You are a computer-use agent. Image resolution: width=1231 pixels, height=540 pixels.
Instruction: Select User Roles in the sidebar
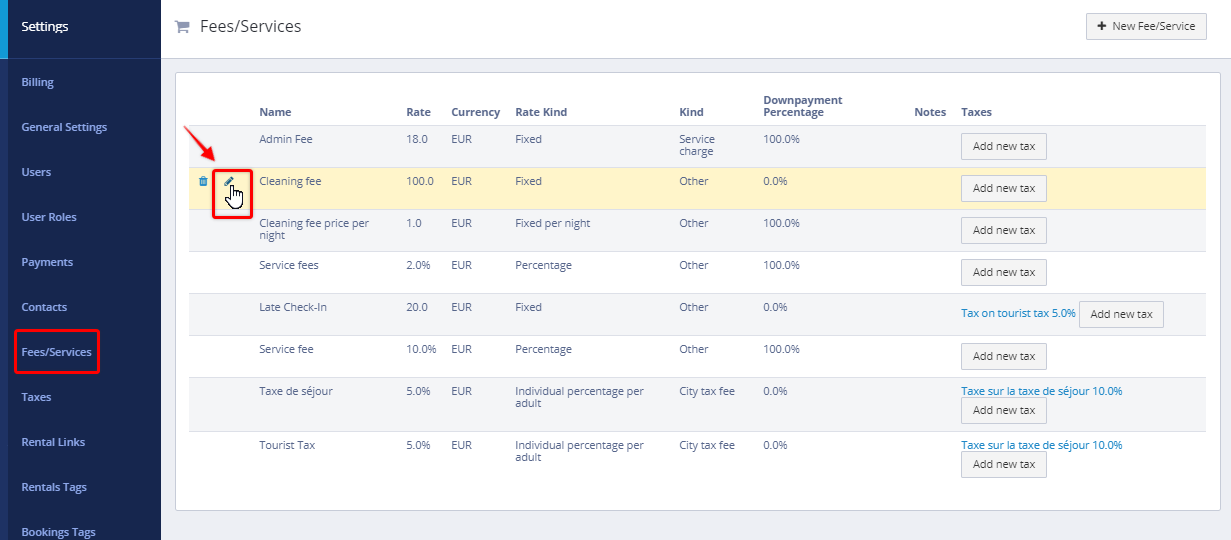pos(49,217)
